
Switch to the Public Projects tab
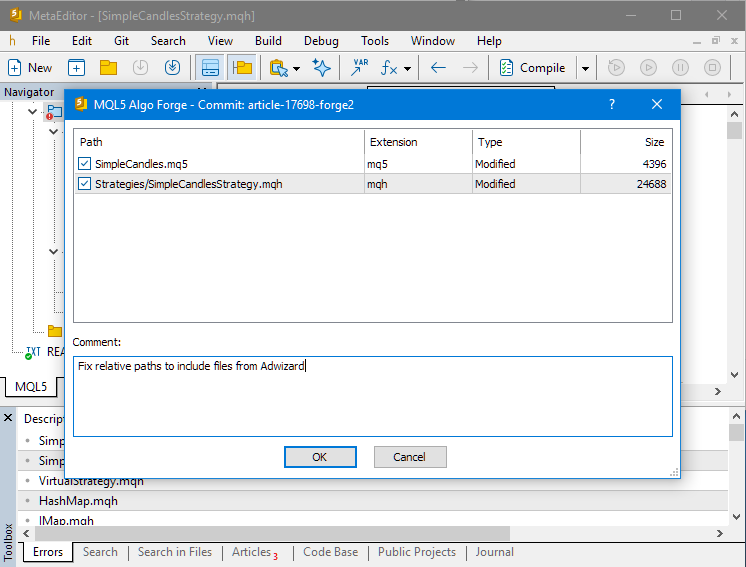pos(417,552)
